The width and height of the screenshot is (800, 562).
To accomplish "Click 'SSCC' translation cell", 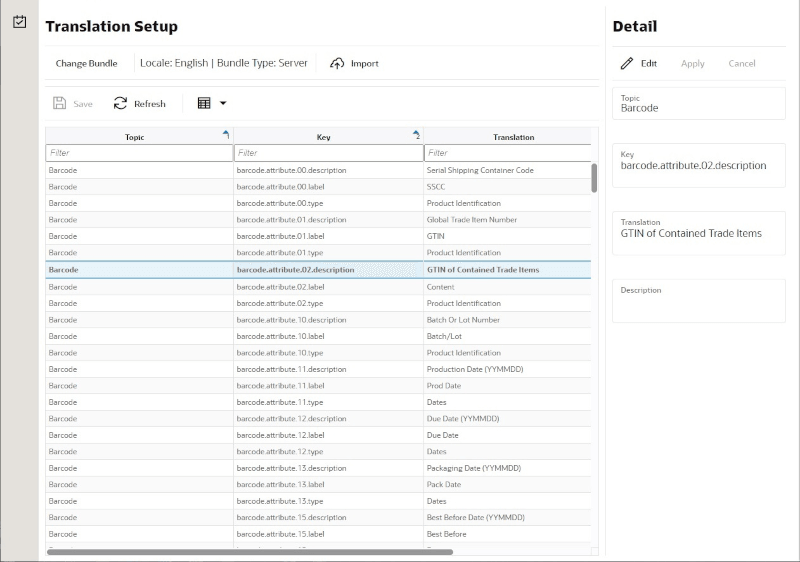I will [x=507, y=187].
